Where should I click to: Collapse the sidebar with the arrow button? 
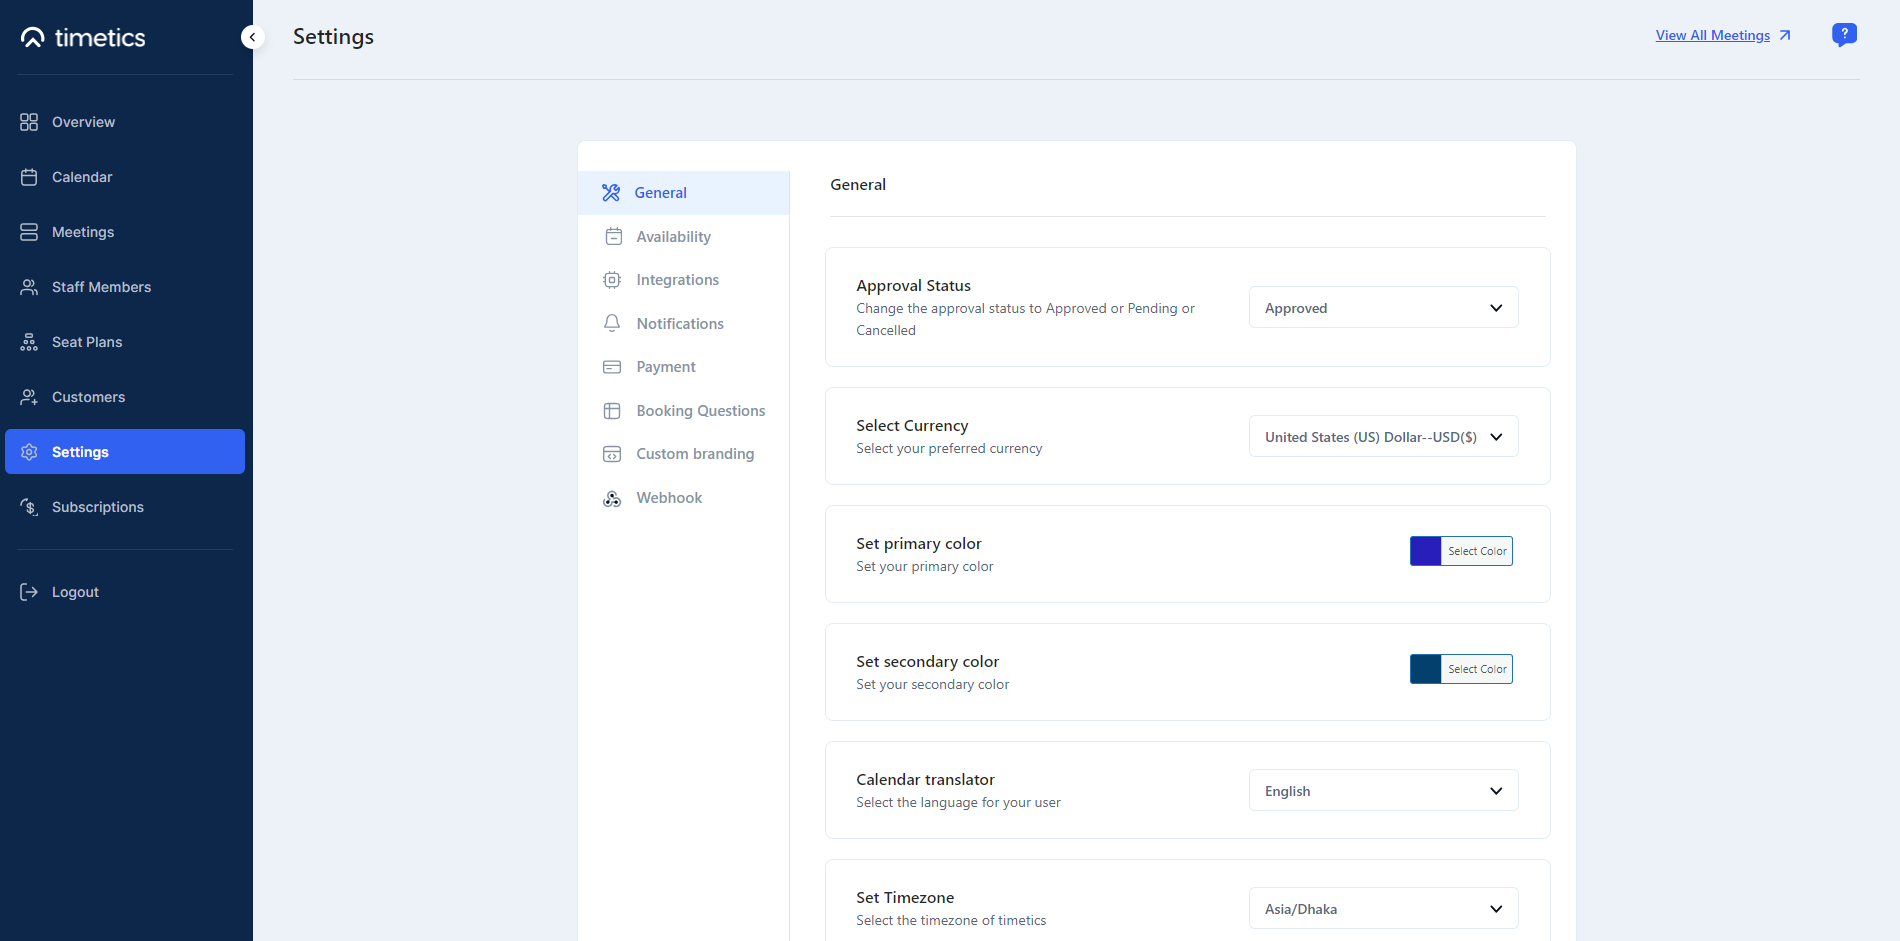(x=252, y=37)
